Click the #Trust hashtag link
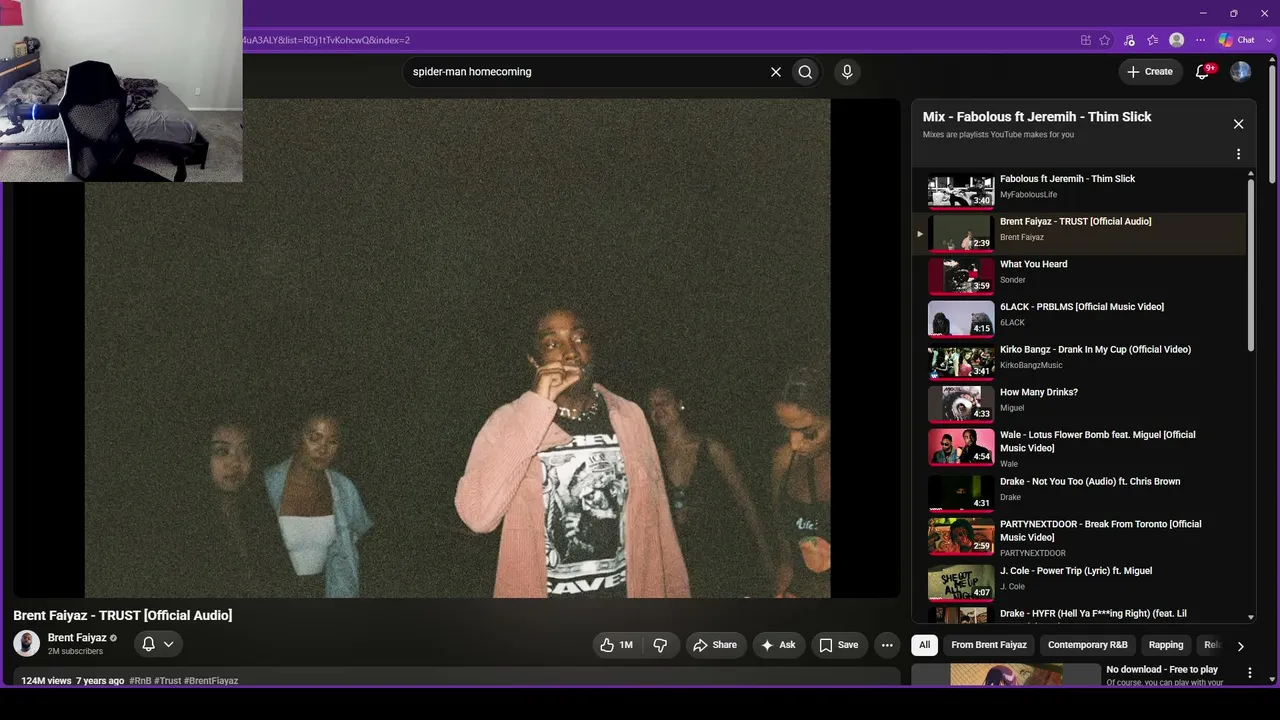1280x720 pixels. tap(168, 681)
